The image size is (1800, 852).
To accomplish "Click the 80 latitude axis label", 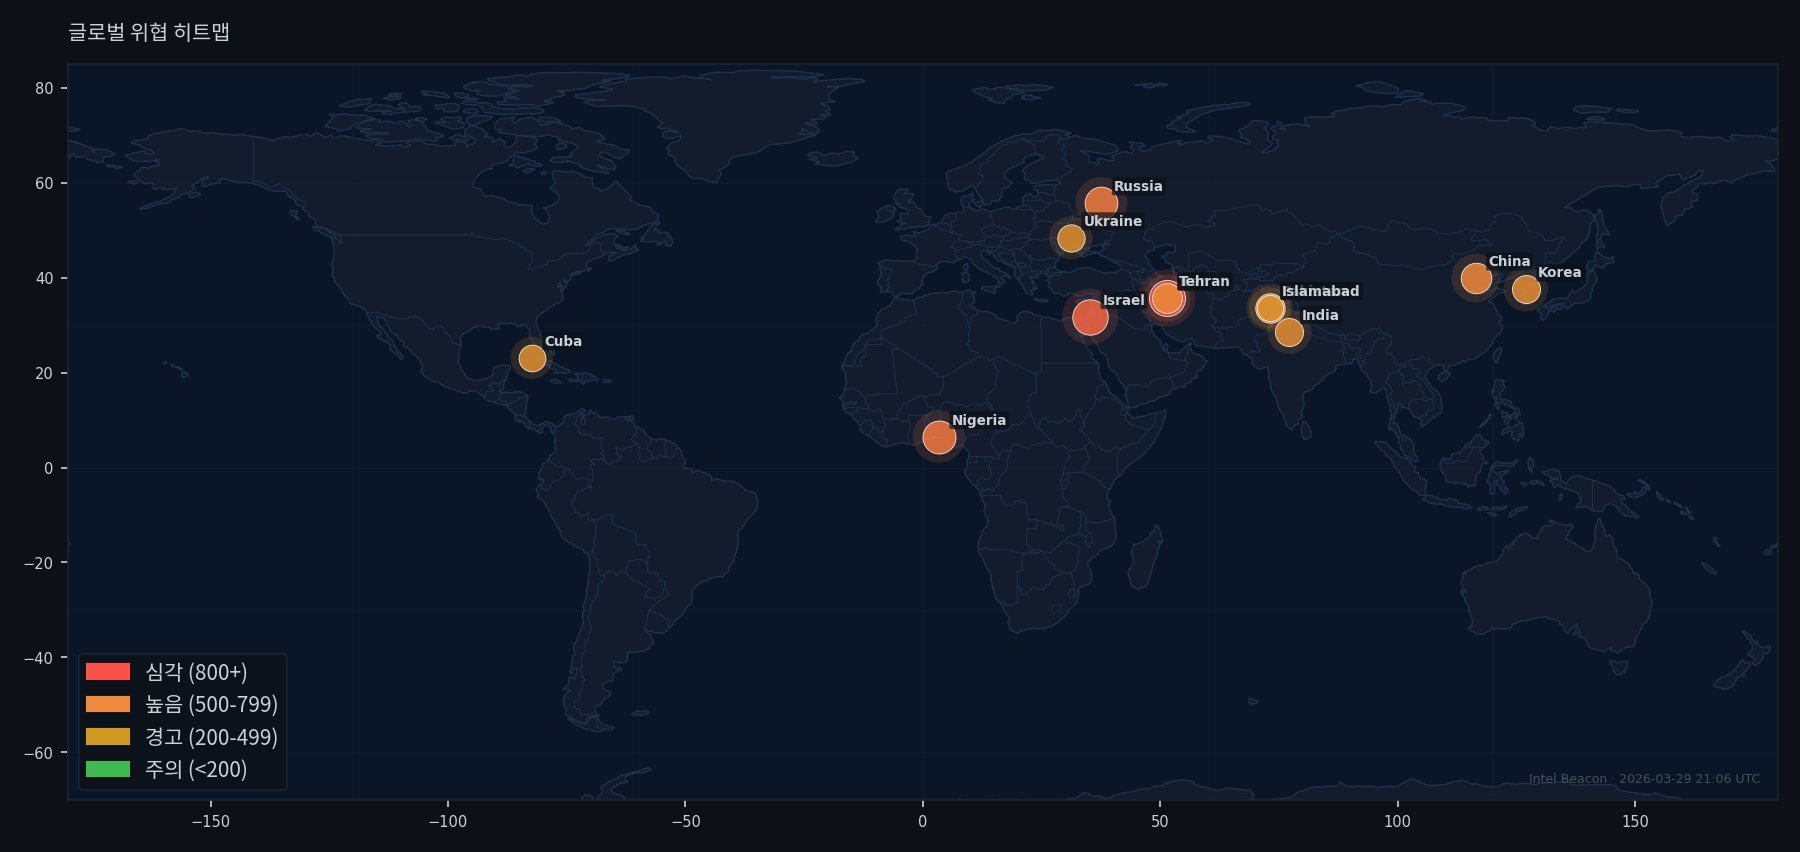I will coord(44,88).
